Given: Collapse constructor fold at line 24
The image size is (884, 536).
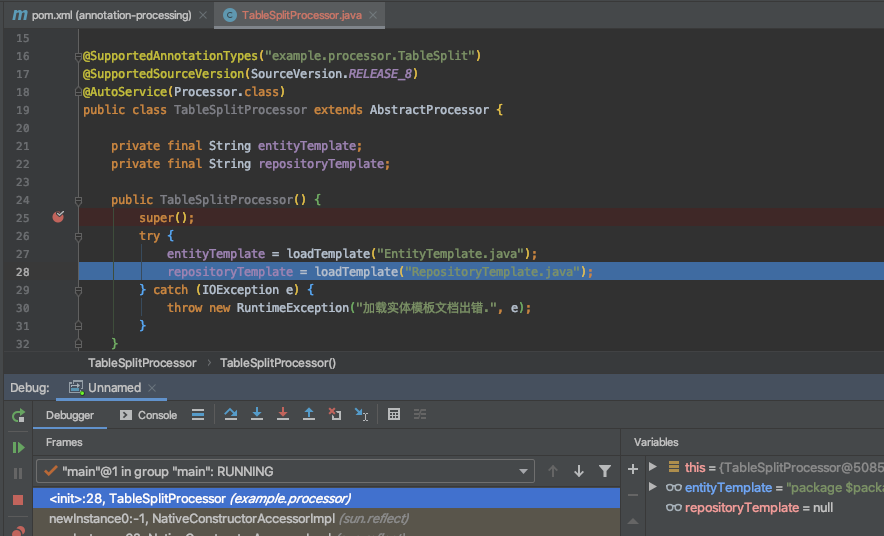Looking at the screenshot, I should pyautogui.click(x=78, y=200).
